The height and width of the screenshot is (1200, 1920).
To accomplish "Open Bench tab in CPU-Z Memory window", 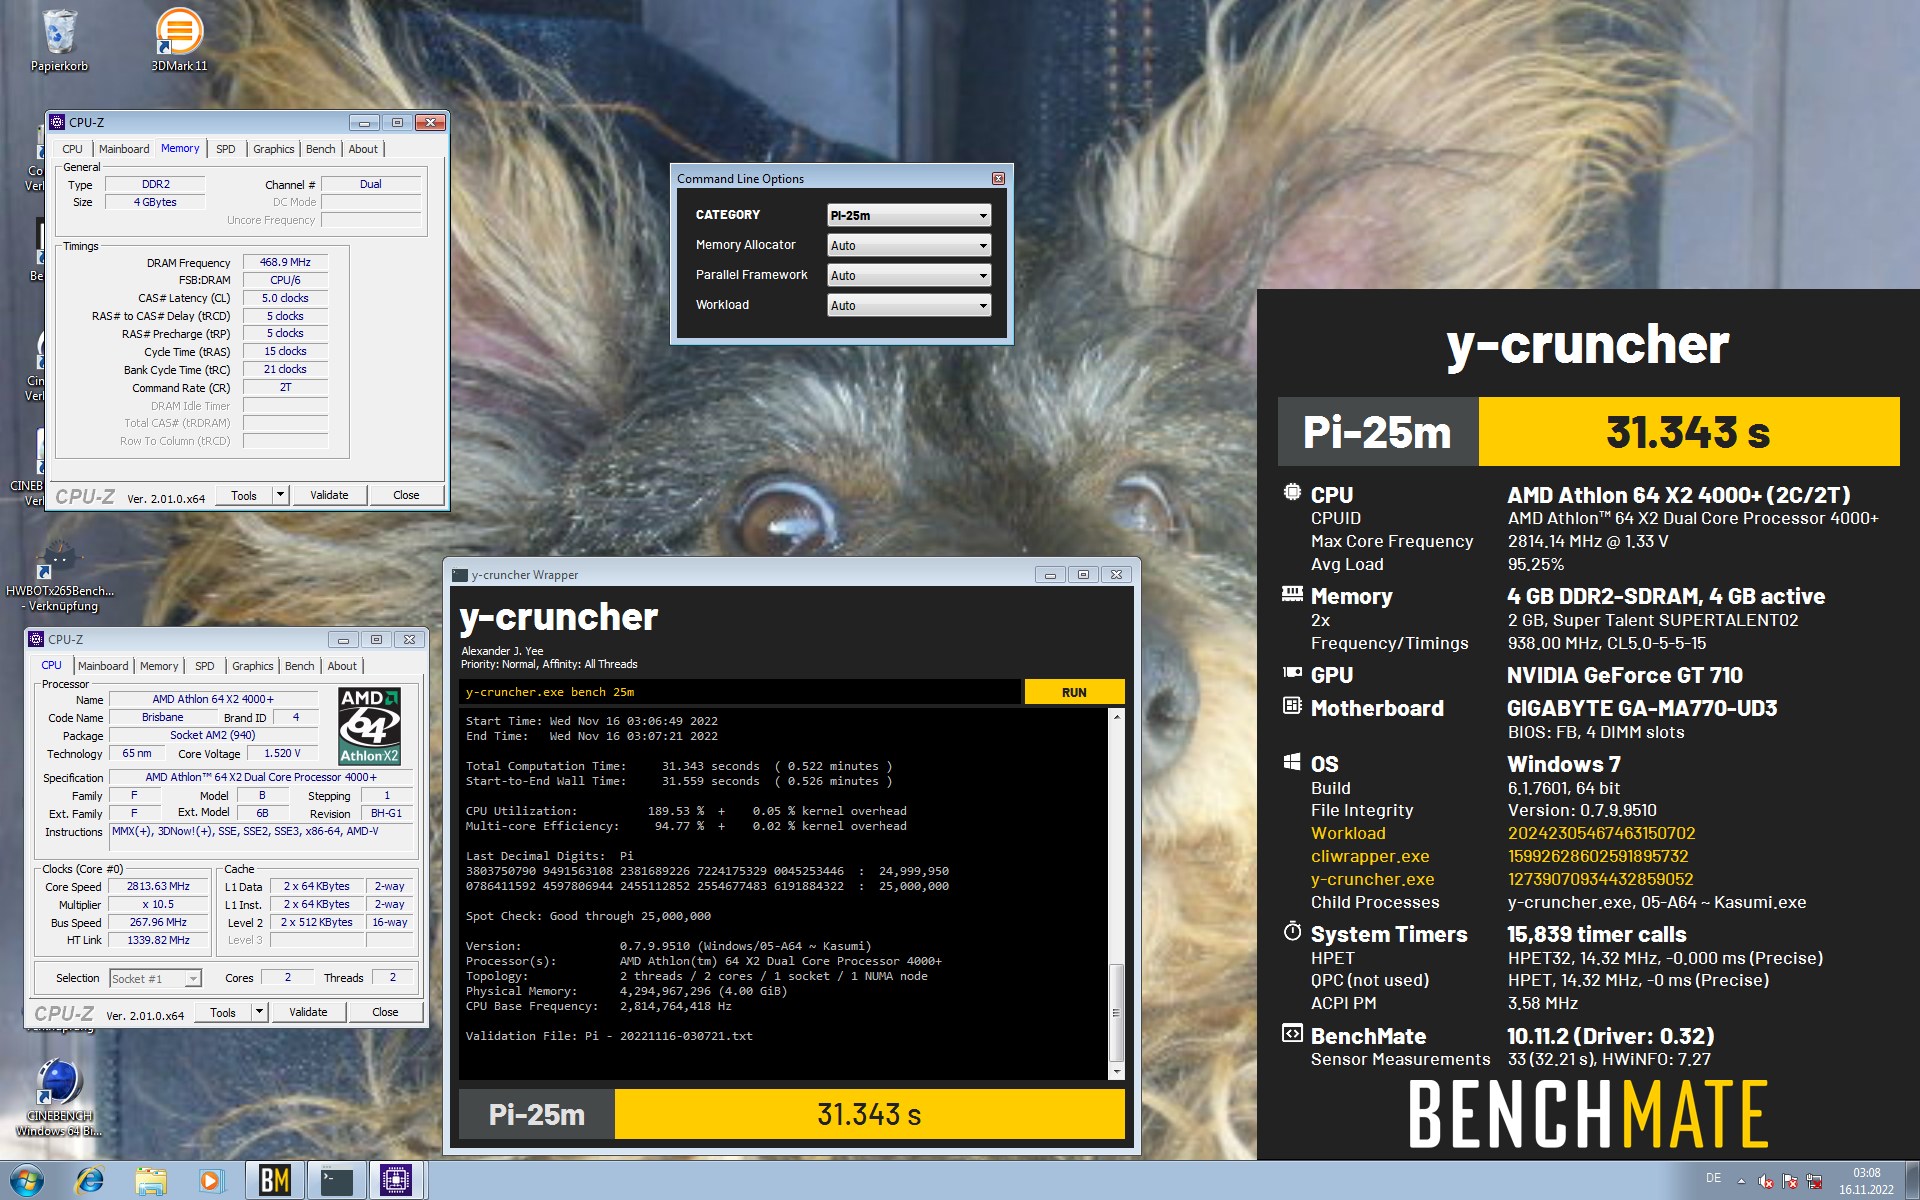I will (321, 149).
